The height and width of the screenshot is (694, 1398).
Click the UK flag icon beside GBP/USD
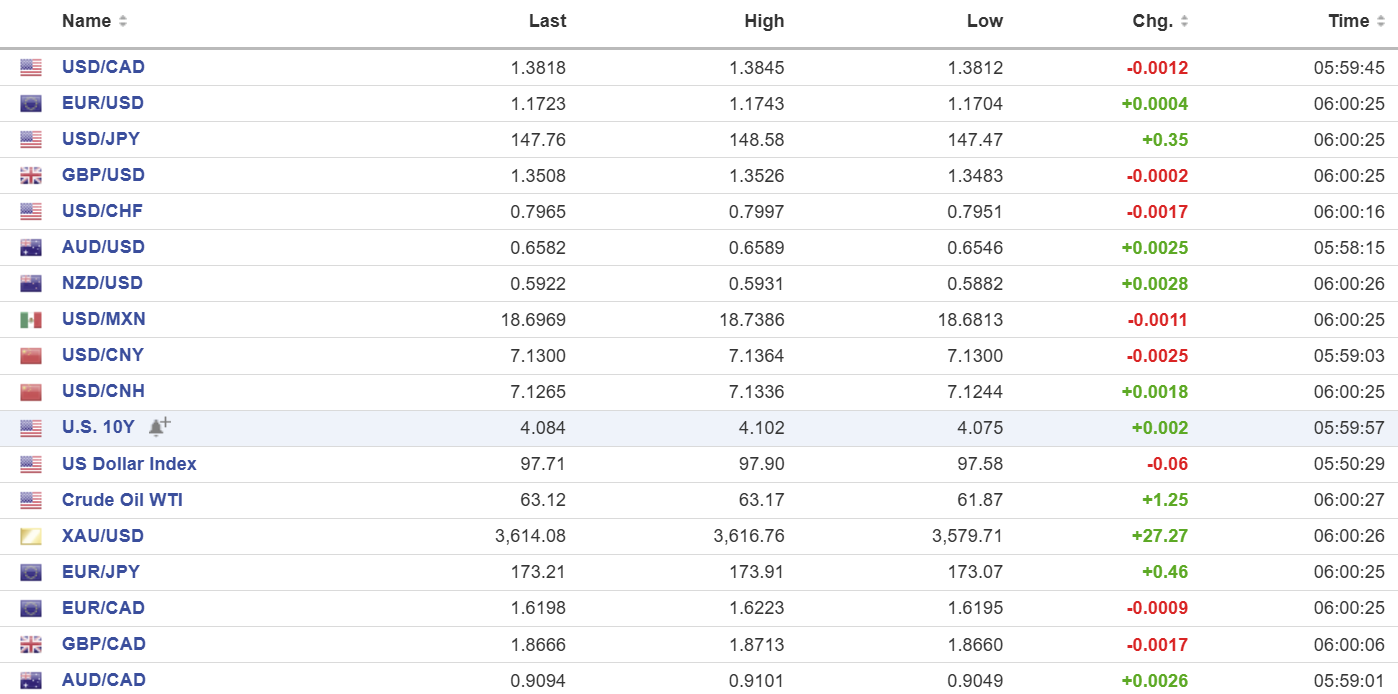click(31, 176)
